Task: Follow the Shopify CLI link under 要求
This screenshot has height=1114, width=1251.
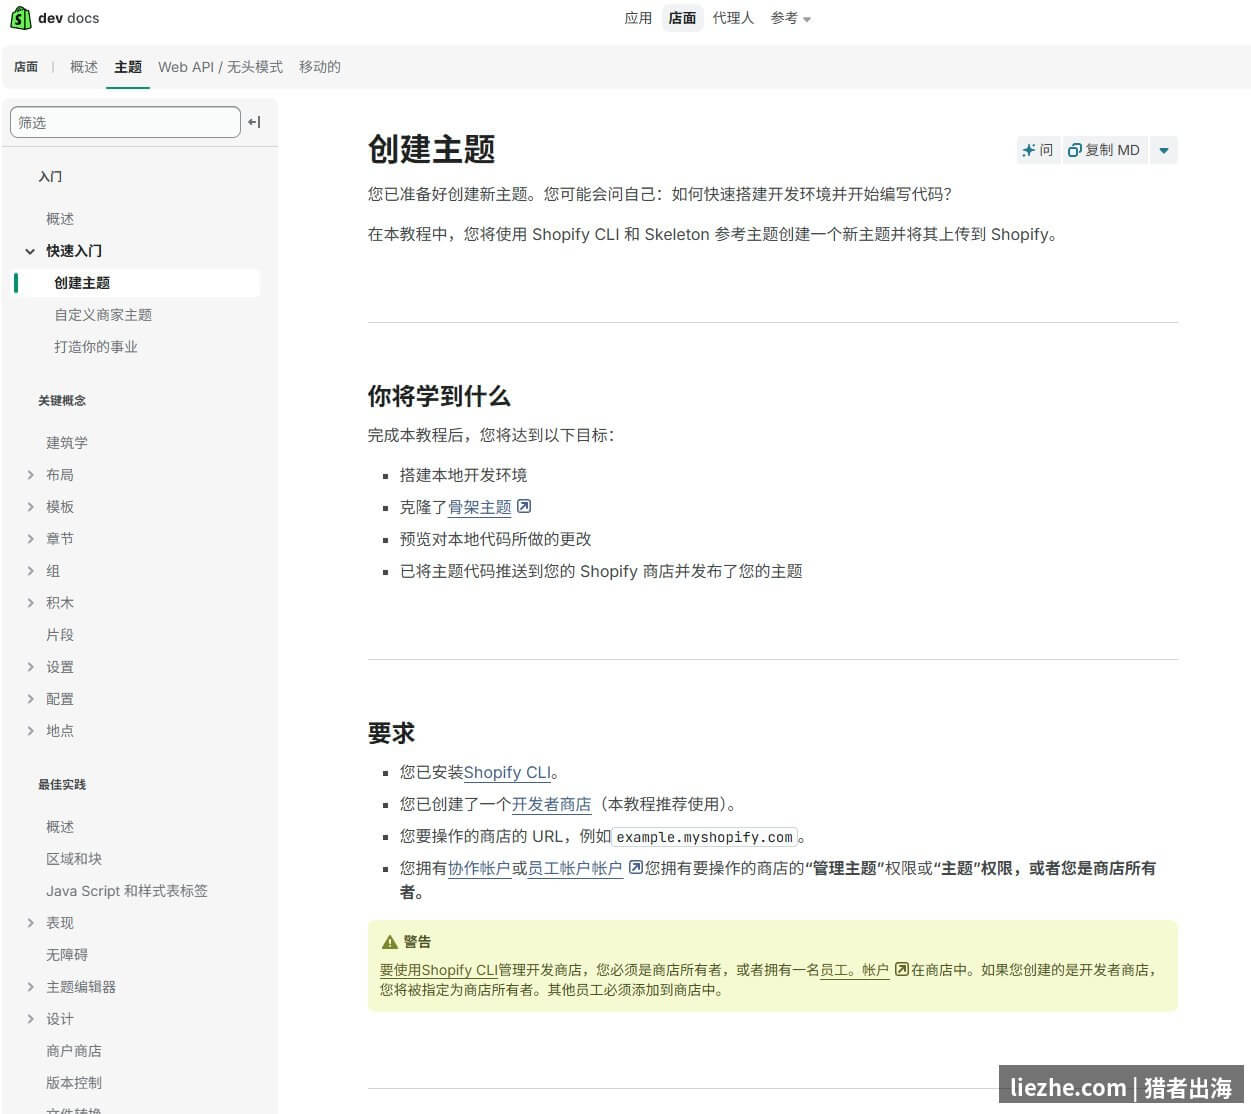Action: (507, 772)
